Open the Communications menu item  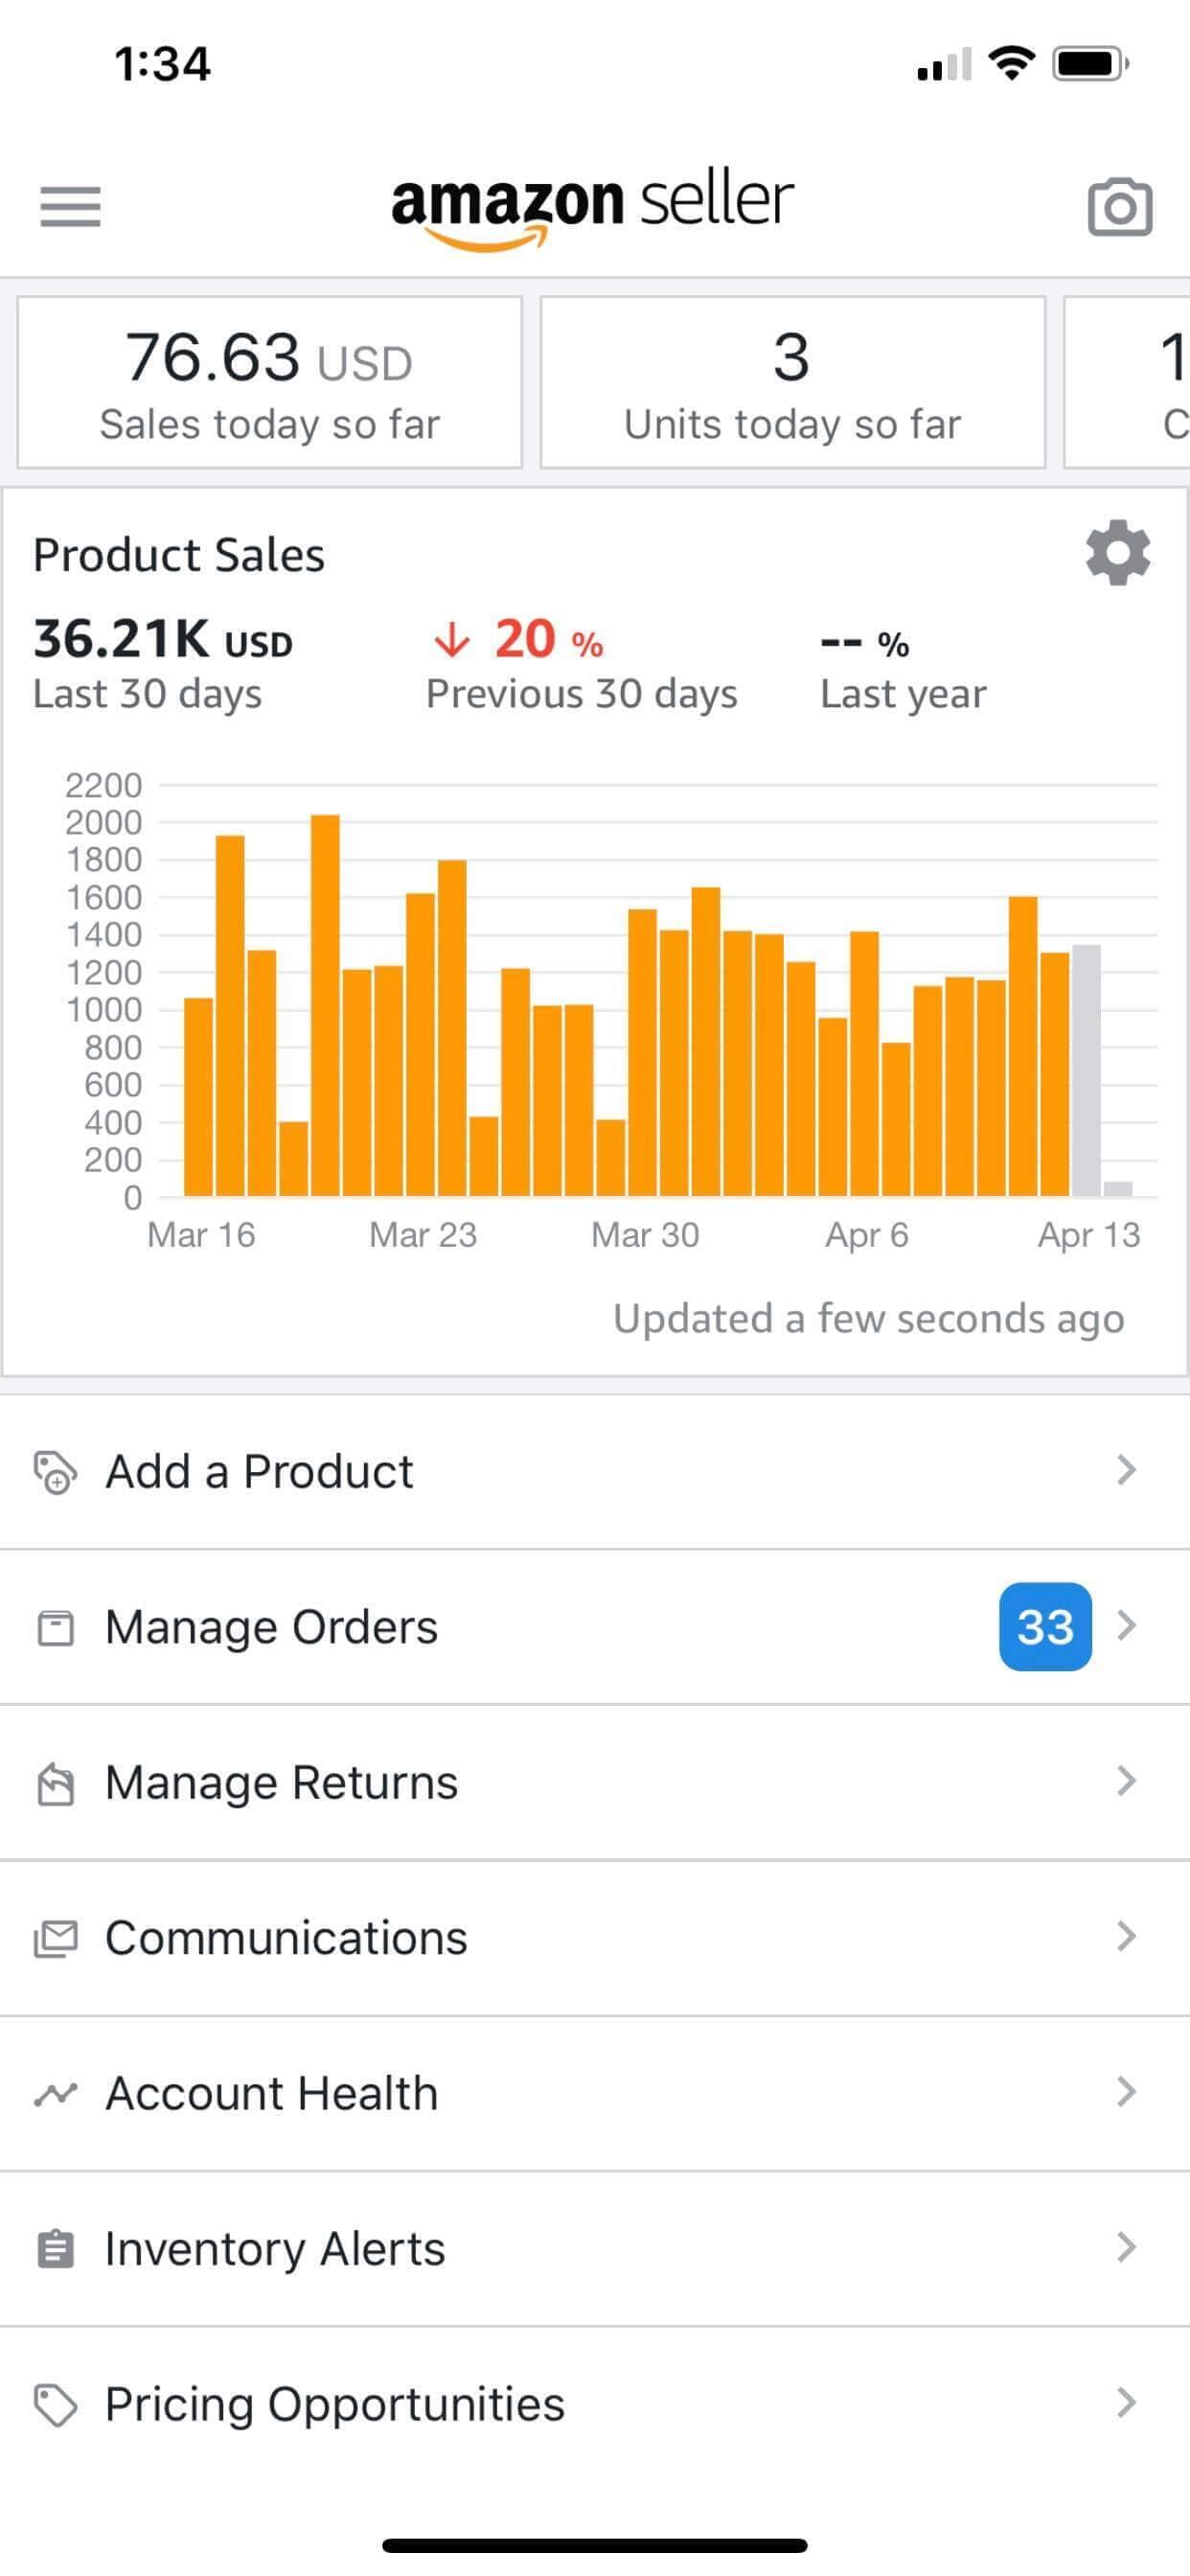click(286, 1938)
